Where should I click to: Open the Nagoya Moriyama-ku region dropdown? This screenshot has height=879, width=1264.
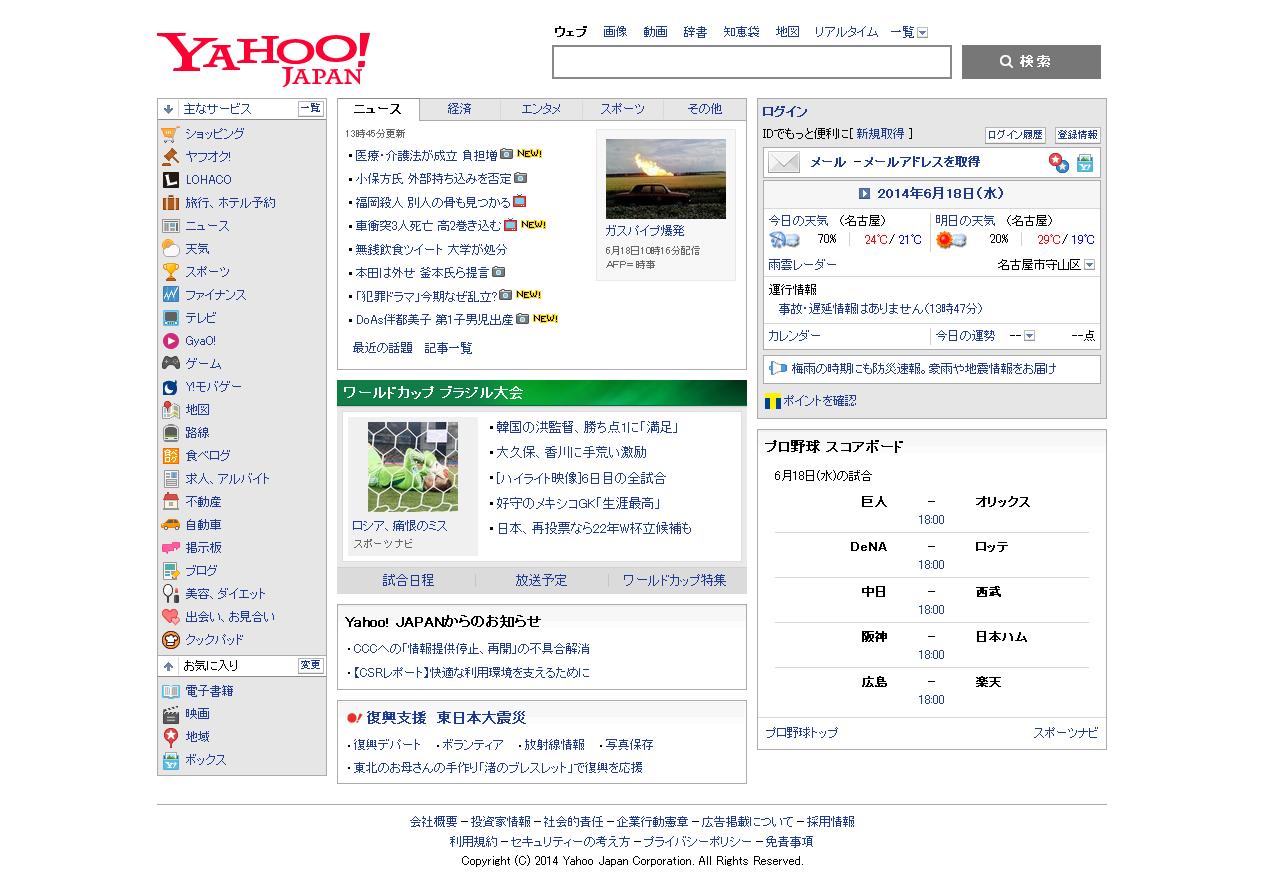(x=1089, y=265)
